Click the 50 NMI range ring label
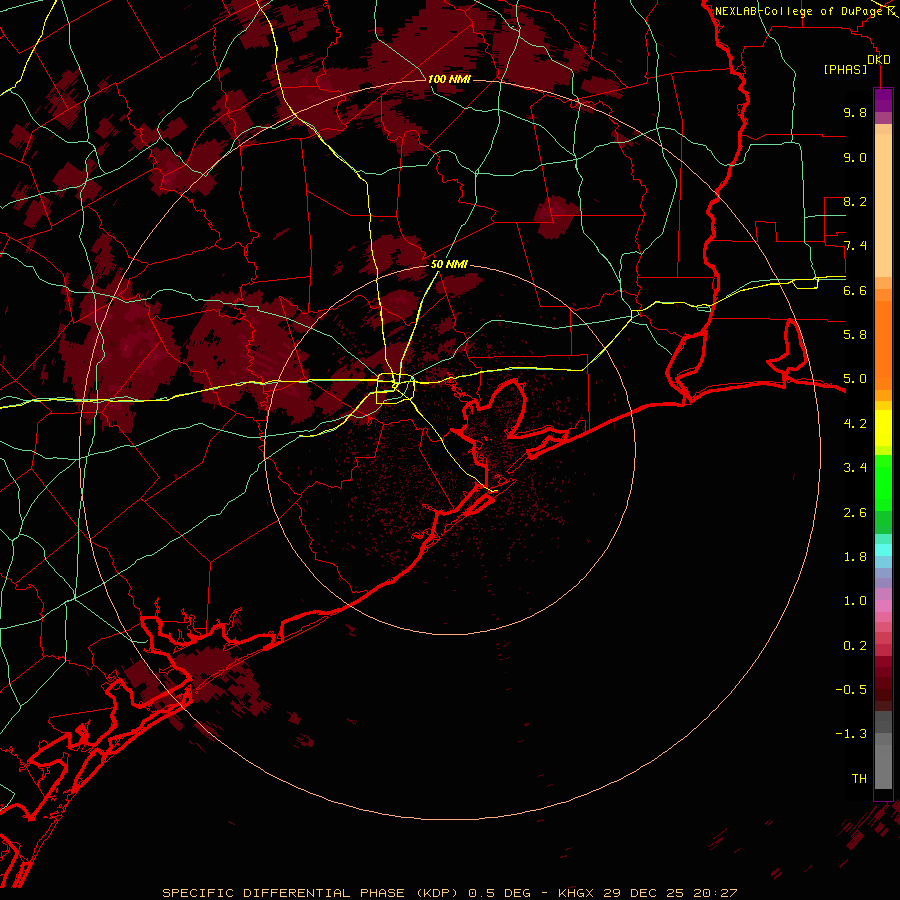The image size is (900, 900). tap(449, 264)
